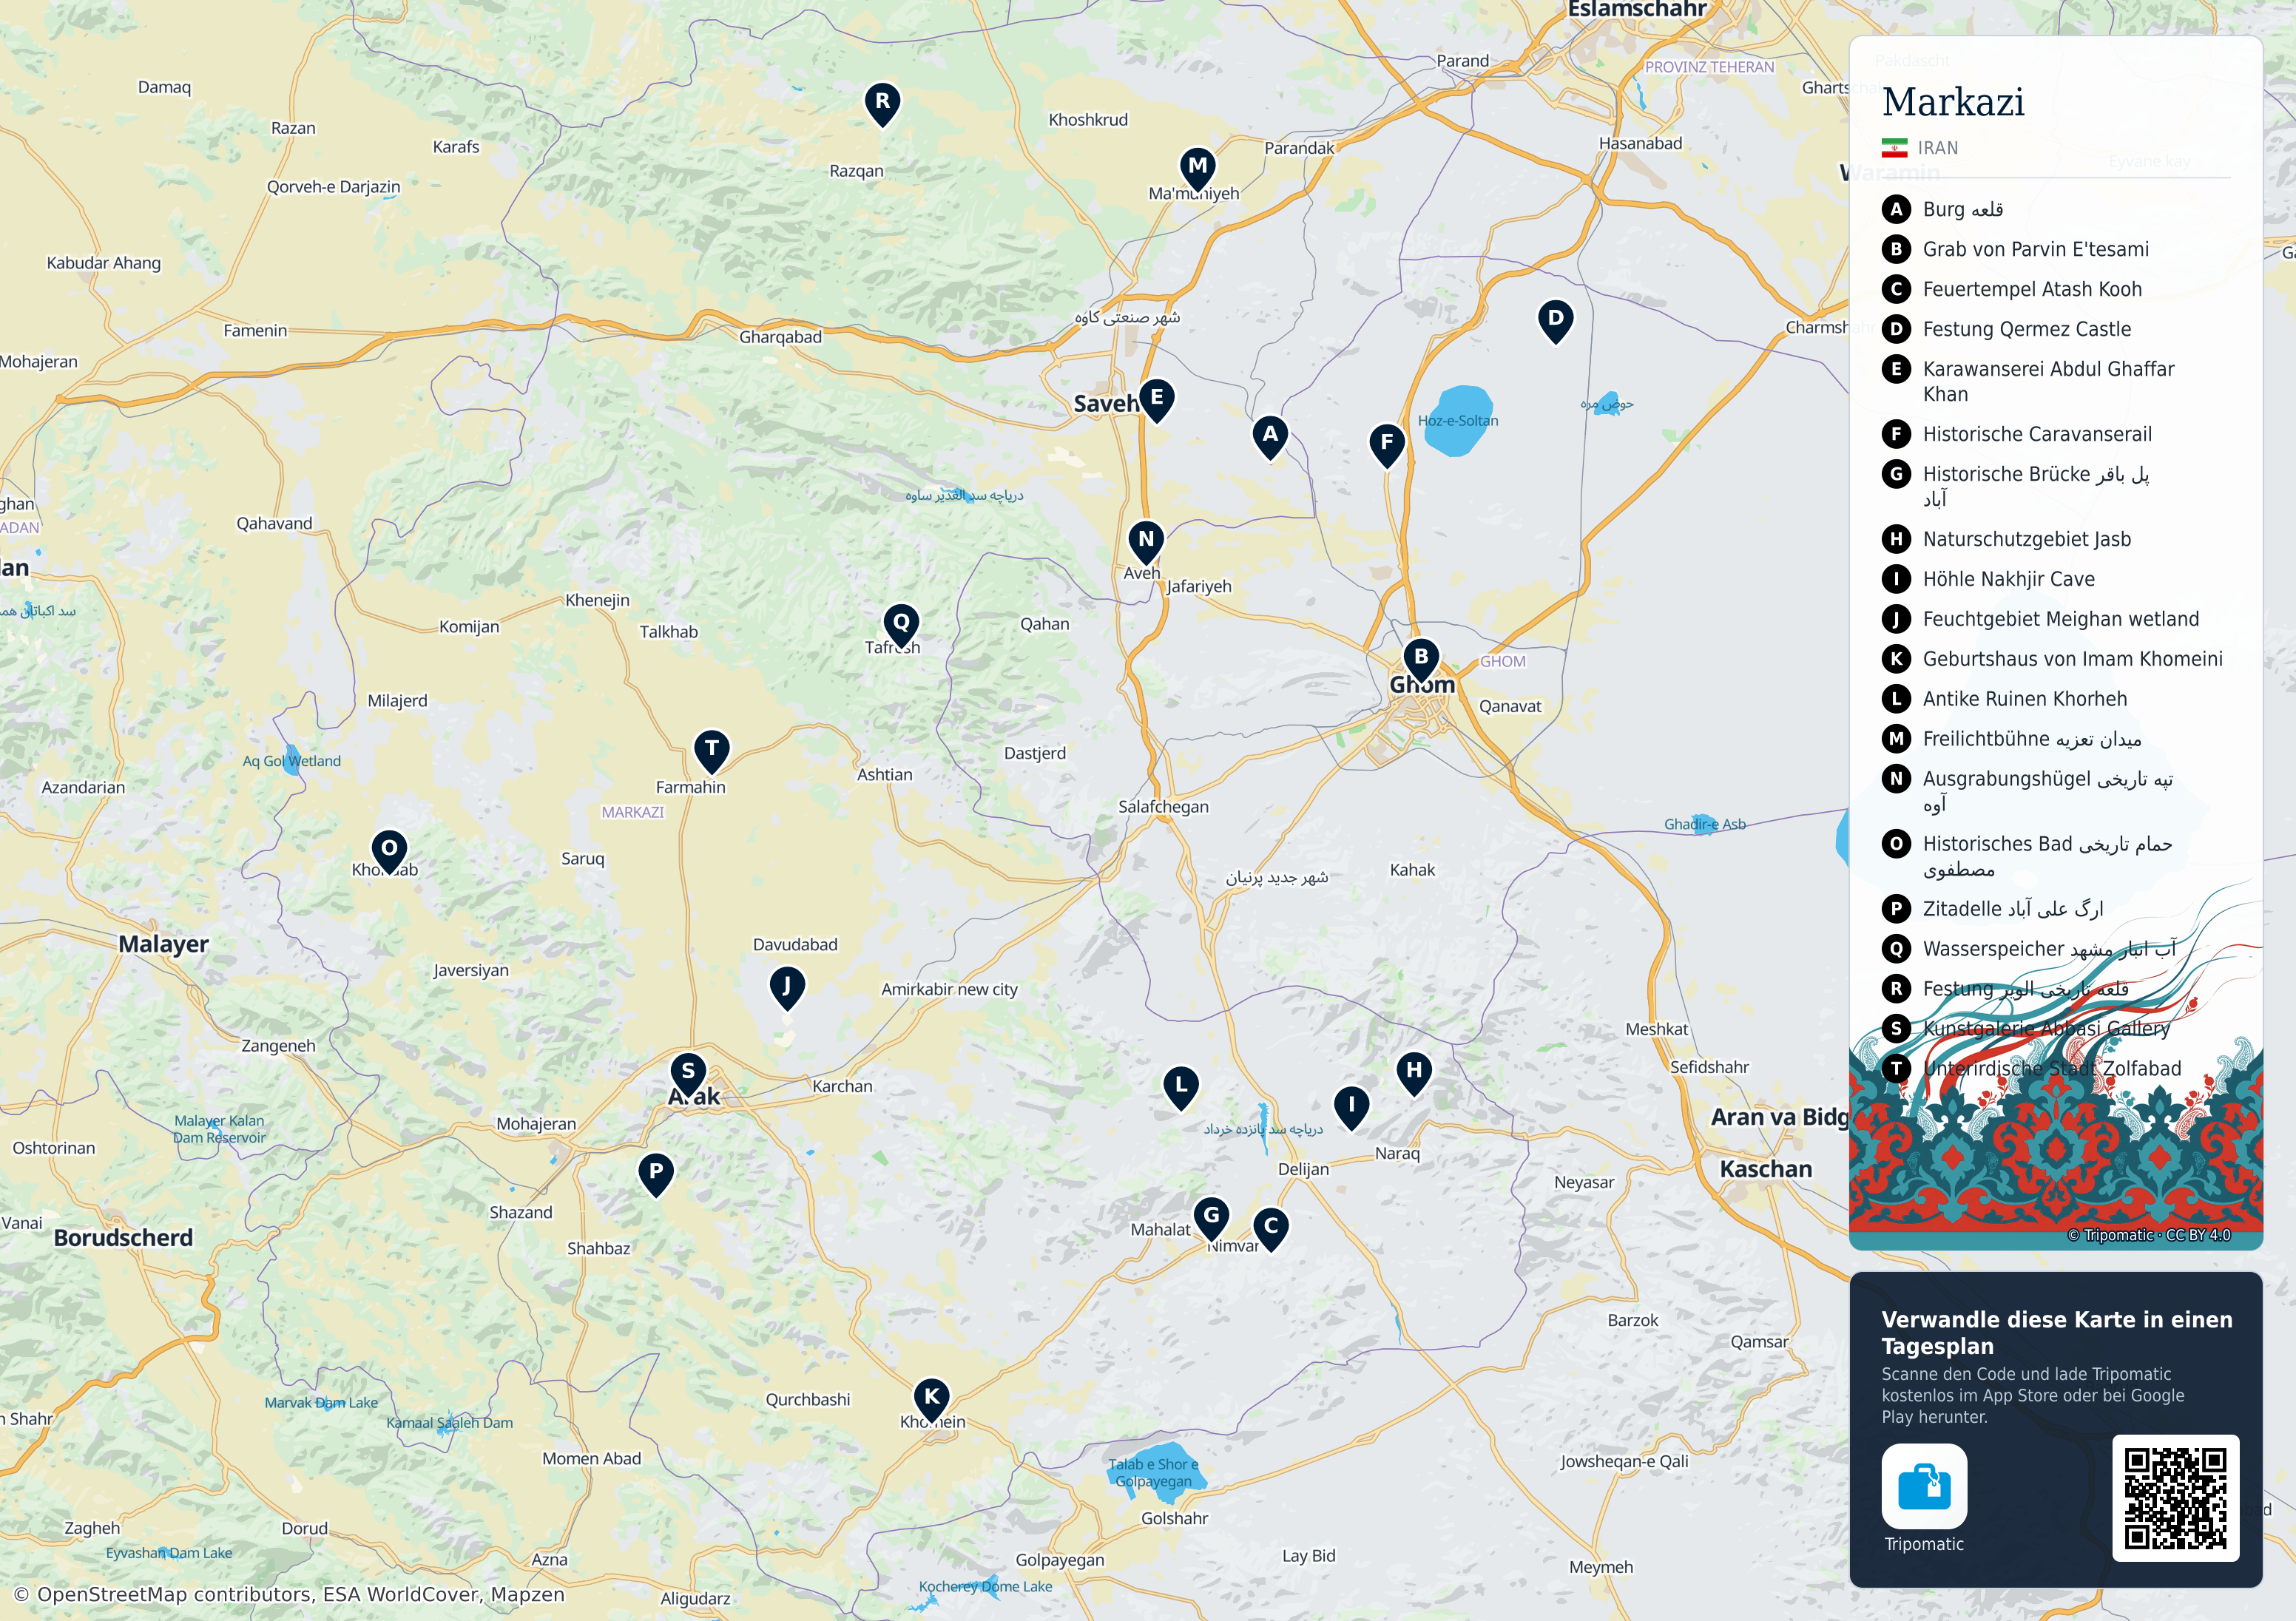This screenshot has height=1621, width=2296.
Task: Click the OpenStreetMap contributors attribution
Action: tap(289, 1594)
